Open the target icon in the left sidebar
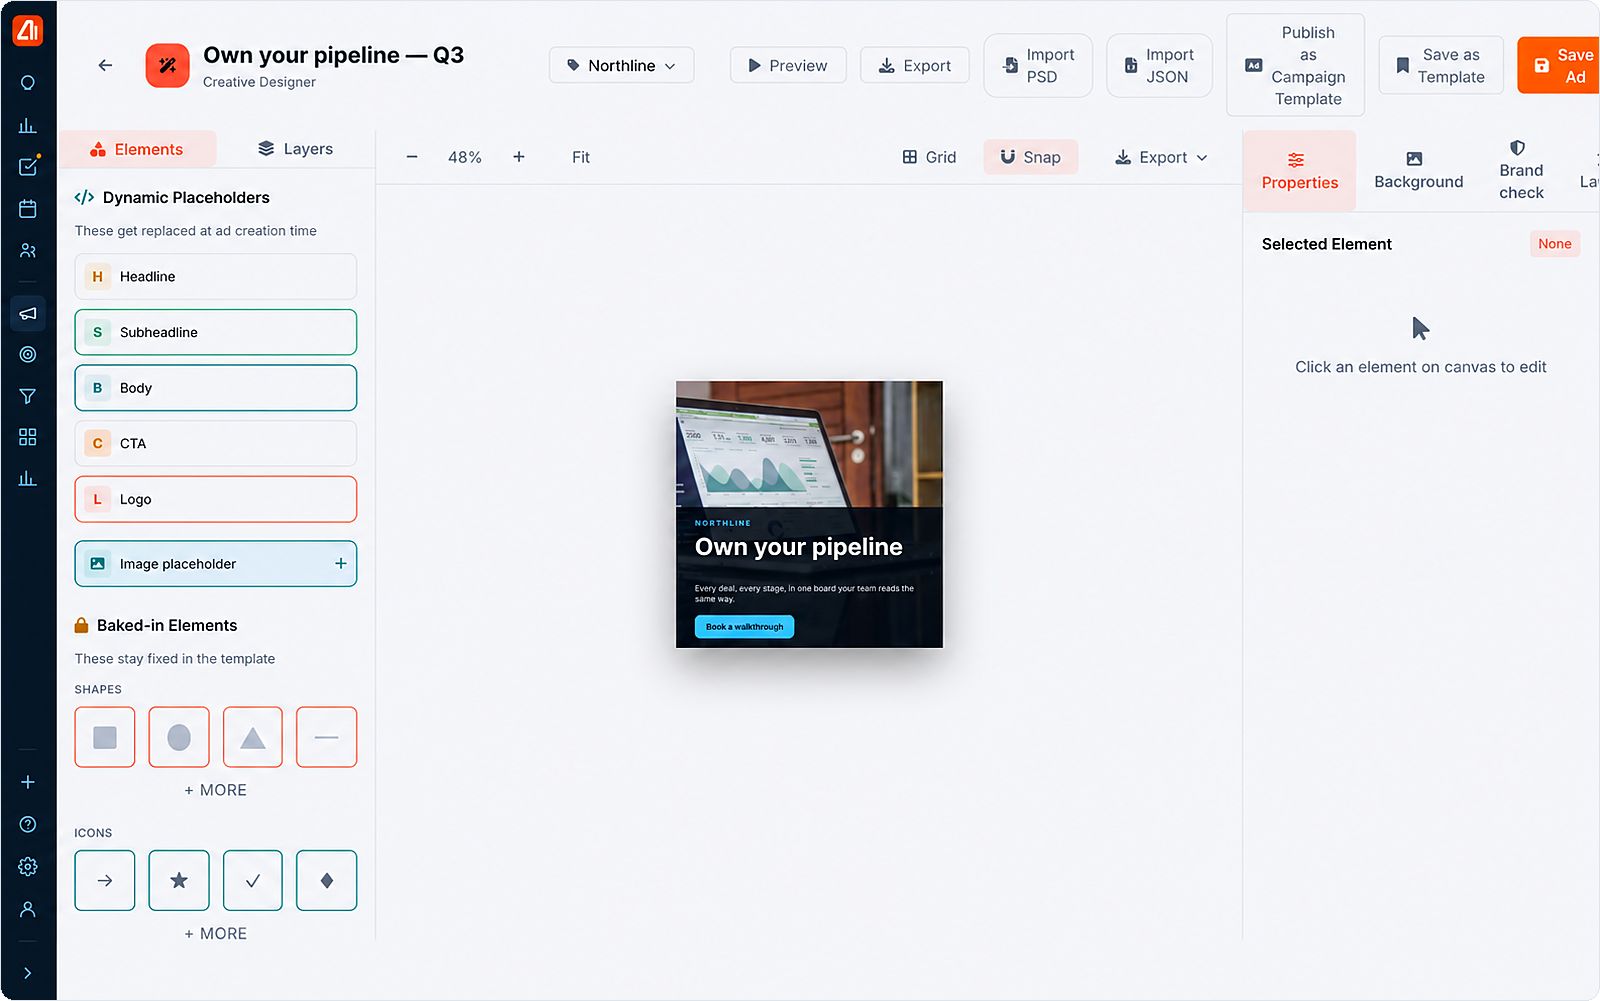This screenshot has height=1001, width=1600. [x=28, y=354]
